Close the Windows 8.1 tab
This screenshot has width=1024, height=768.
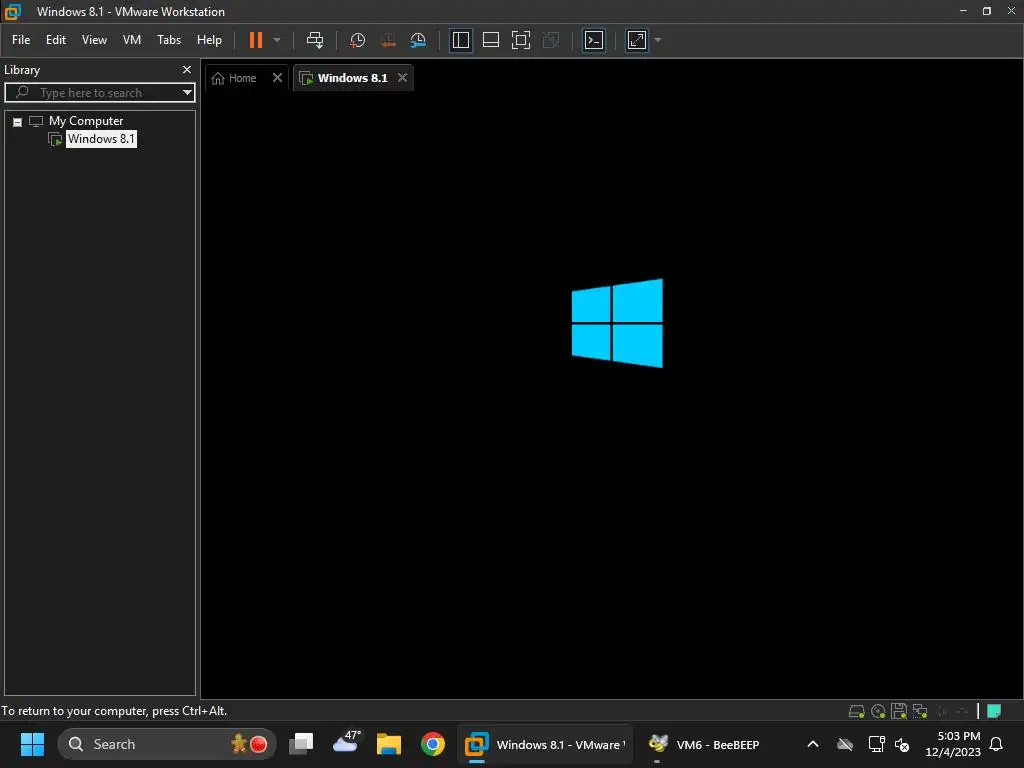pyautogui.click(x=402, y=78)
